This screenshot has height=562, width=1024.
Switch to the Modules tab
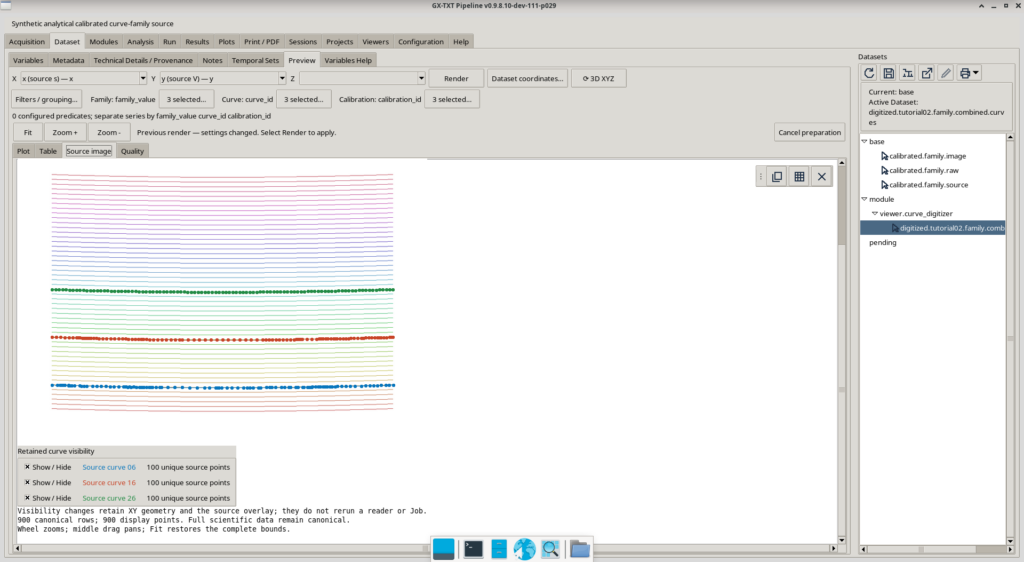click(x=104, y=42)
